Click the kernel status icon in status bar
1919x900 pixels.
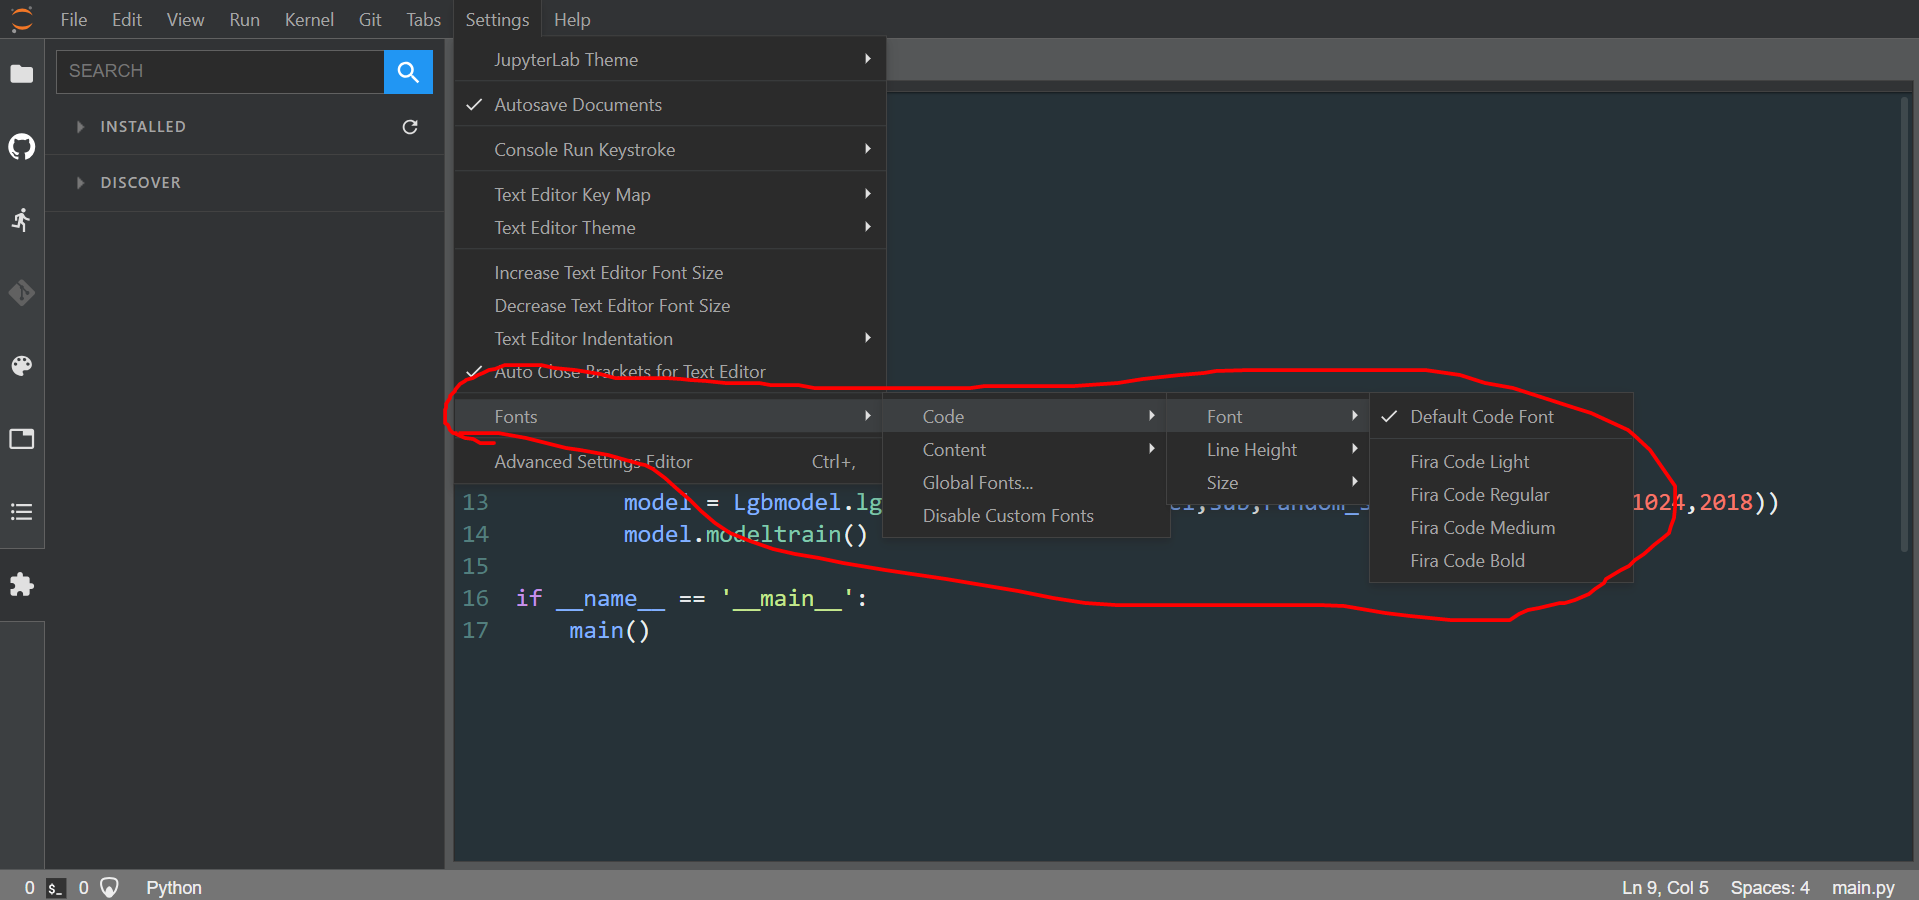point(110,887)
